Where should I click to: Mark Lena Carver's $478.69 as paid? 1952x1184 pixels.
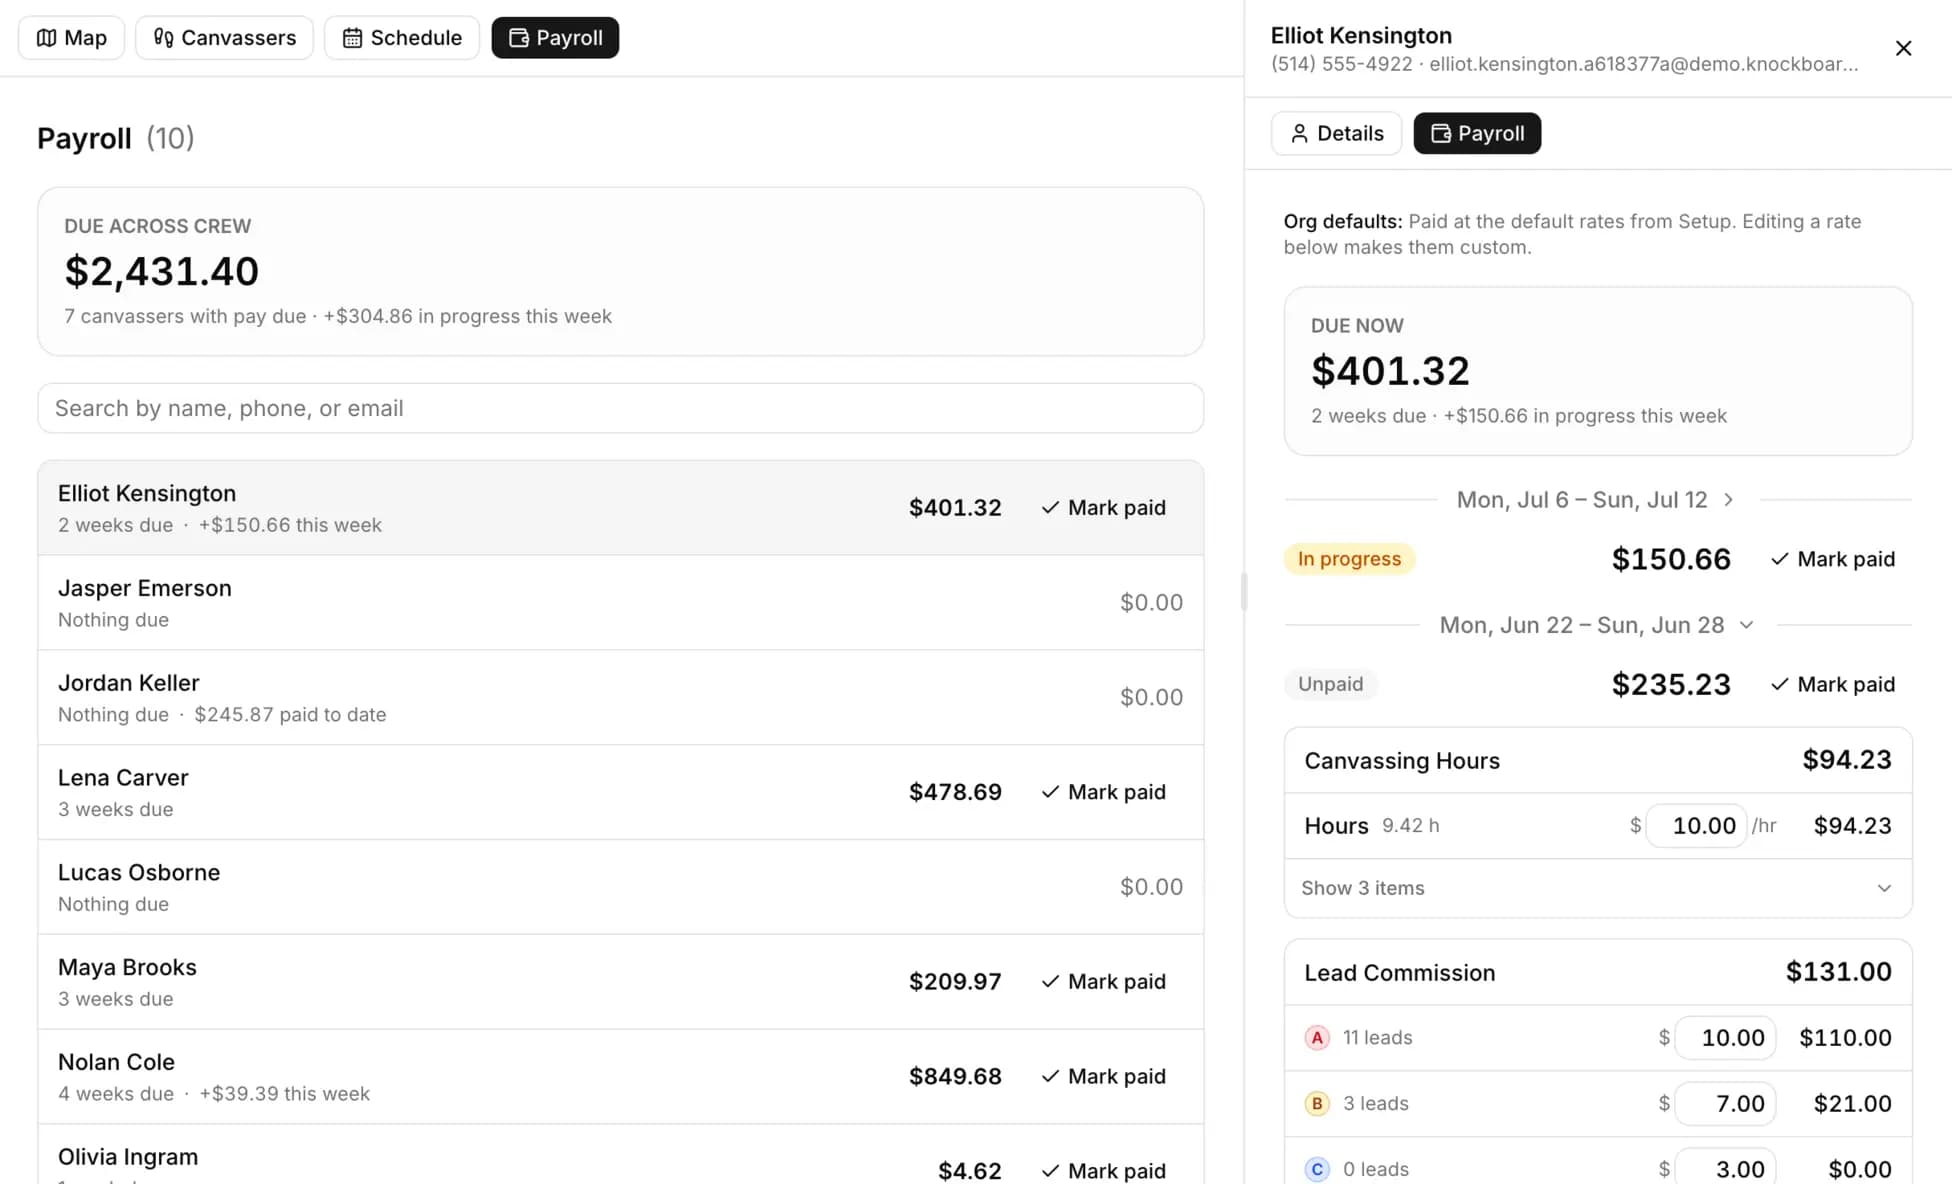(x=1103, y=792)
